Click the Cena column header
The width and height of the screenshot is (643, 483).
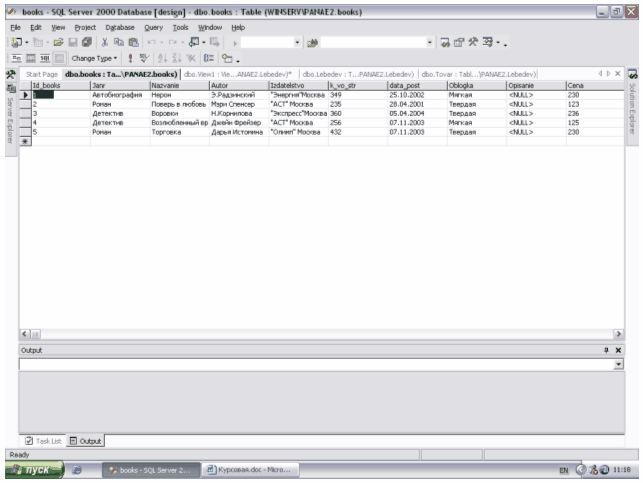pyautogui.click(x=590, y=86)
